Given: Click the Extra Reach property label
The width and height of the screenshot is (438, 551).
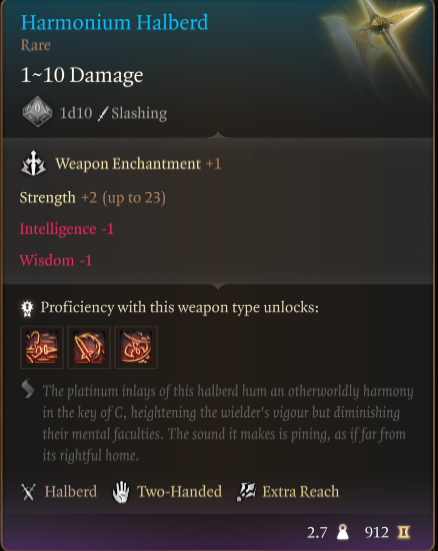Looking at the screenshot, I should (301, 492).
